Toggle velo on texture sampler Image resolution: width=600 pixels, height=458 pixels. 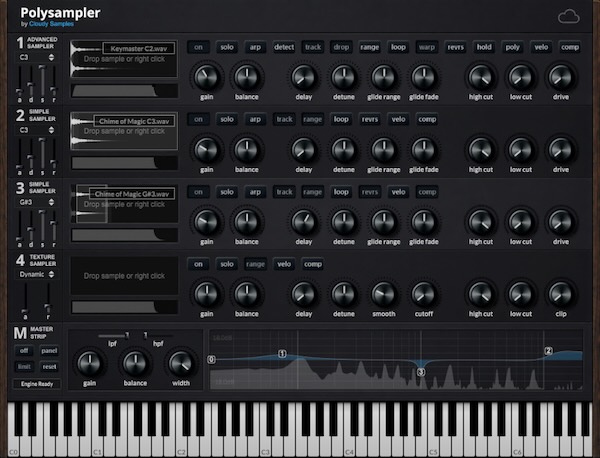point(284,264)
